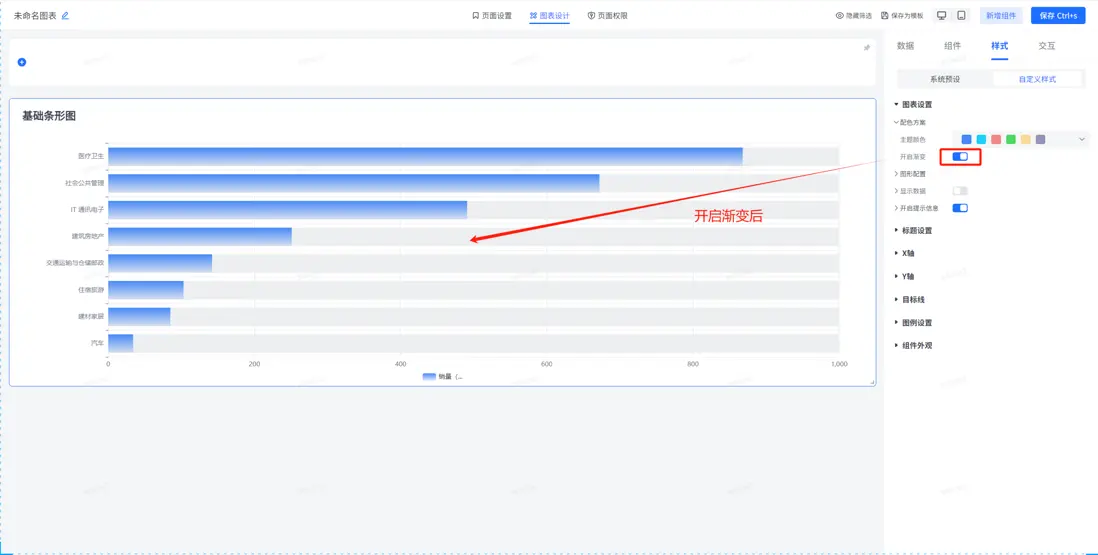Viewport: 1098px width, 555px height.
Task: Switch to the 数据 panel tab
Action: tap(905, 45)
